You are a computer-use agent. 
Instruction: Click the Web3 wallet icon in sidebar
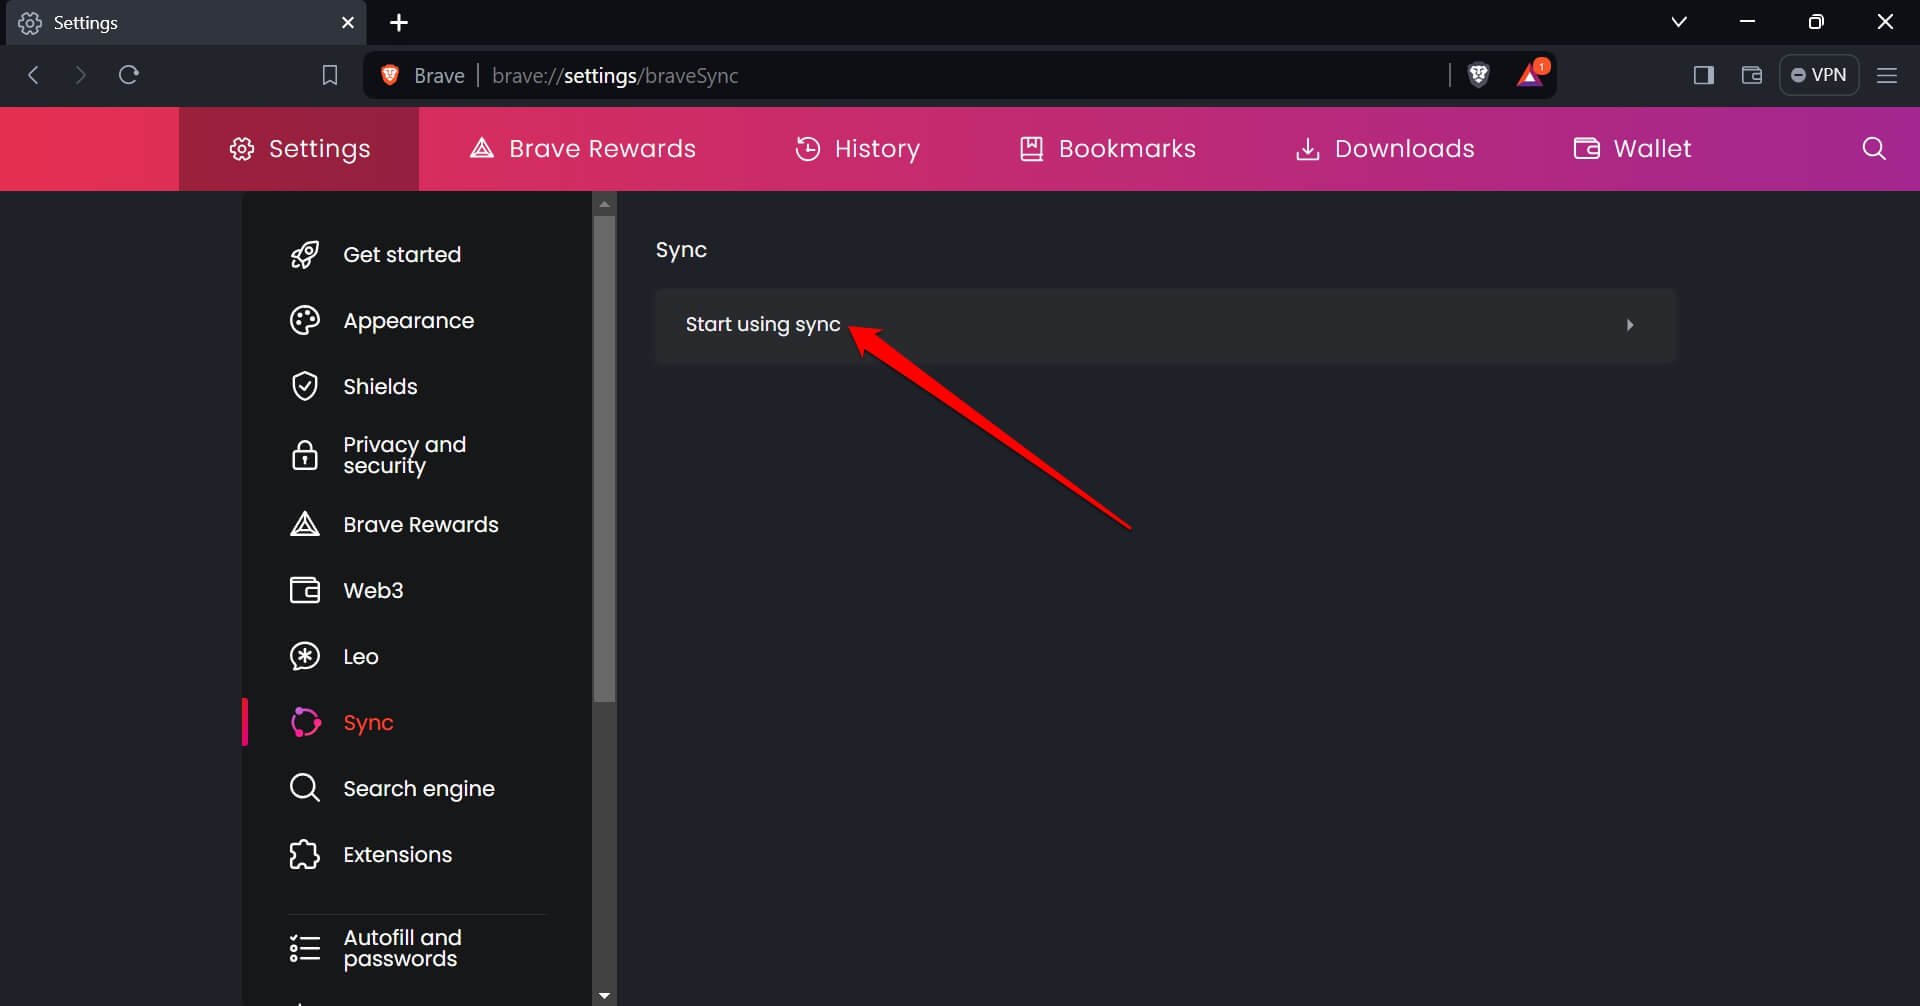coord(304,590)
